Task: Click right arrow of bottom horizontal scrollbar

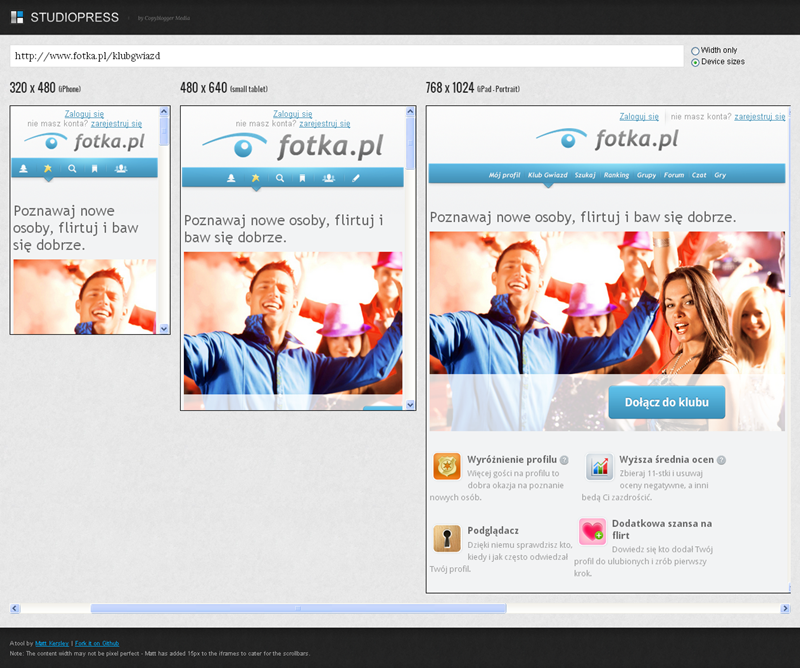Action: point(785,608)
